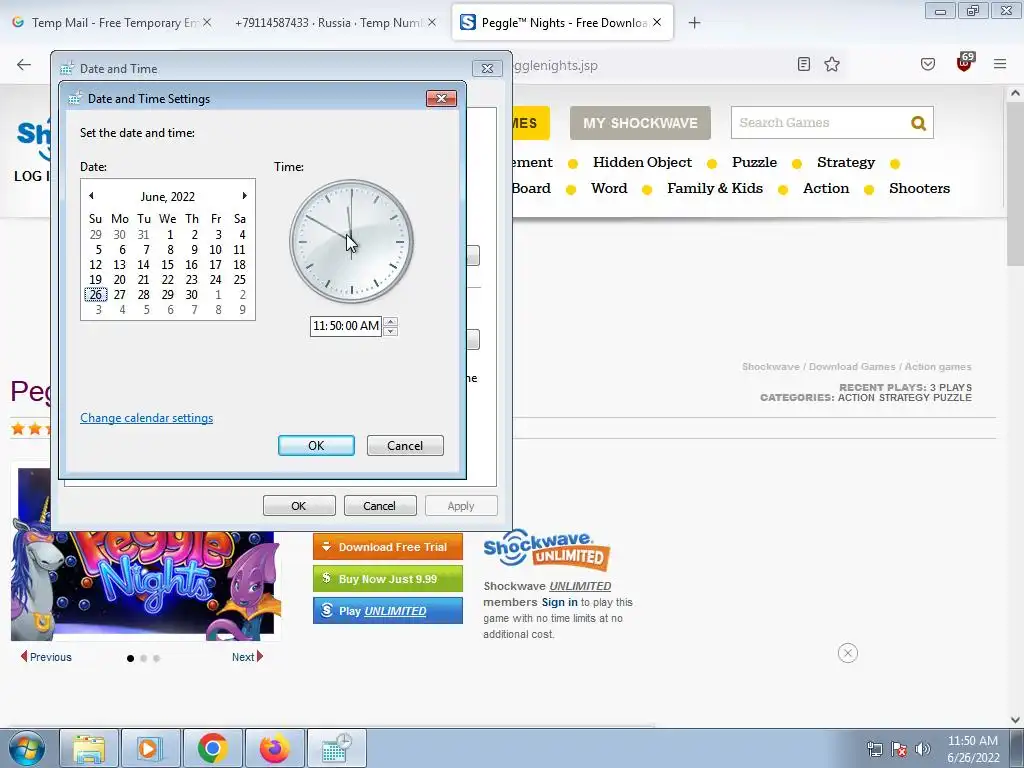Screen dimensions: 1024x768
Task: Open File Explorer from the taskbar
Action: click(89, 748)
